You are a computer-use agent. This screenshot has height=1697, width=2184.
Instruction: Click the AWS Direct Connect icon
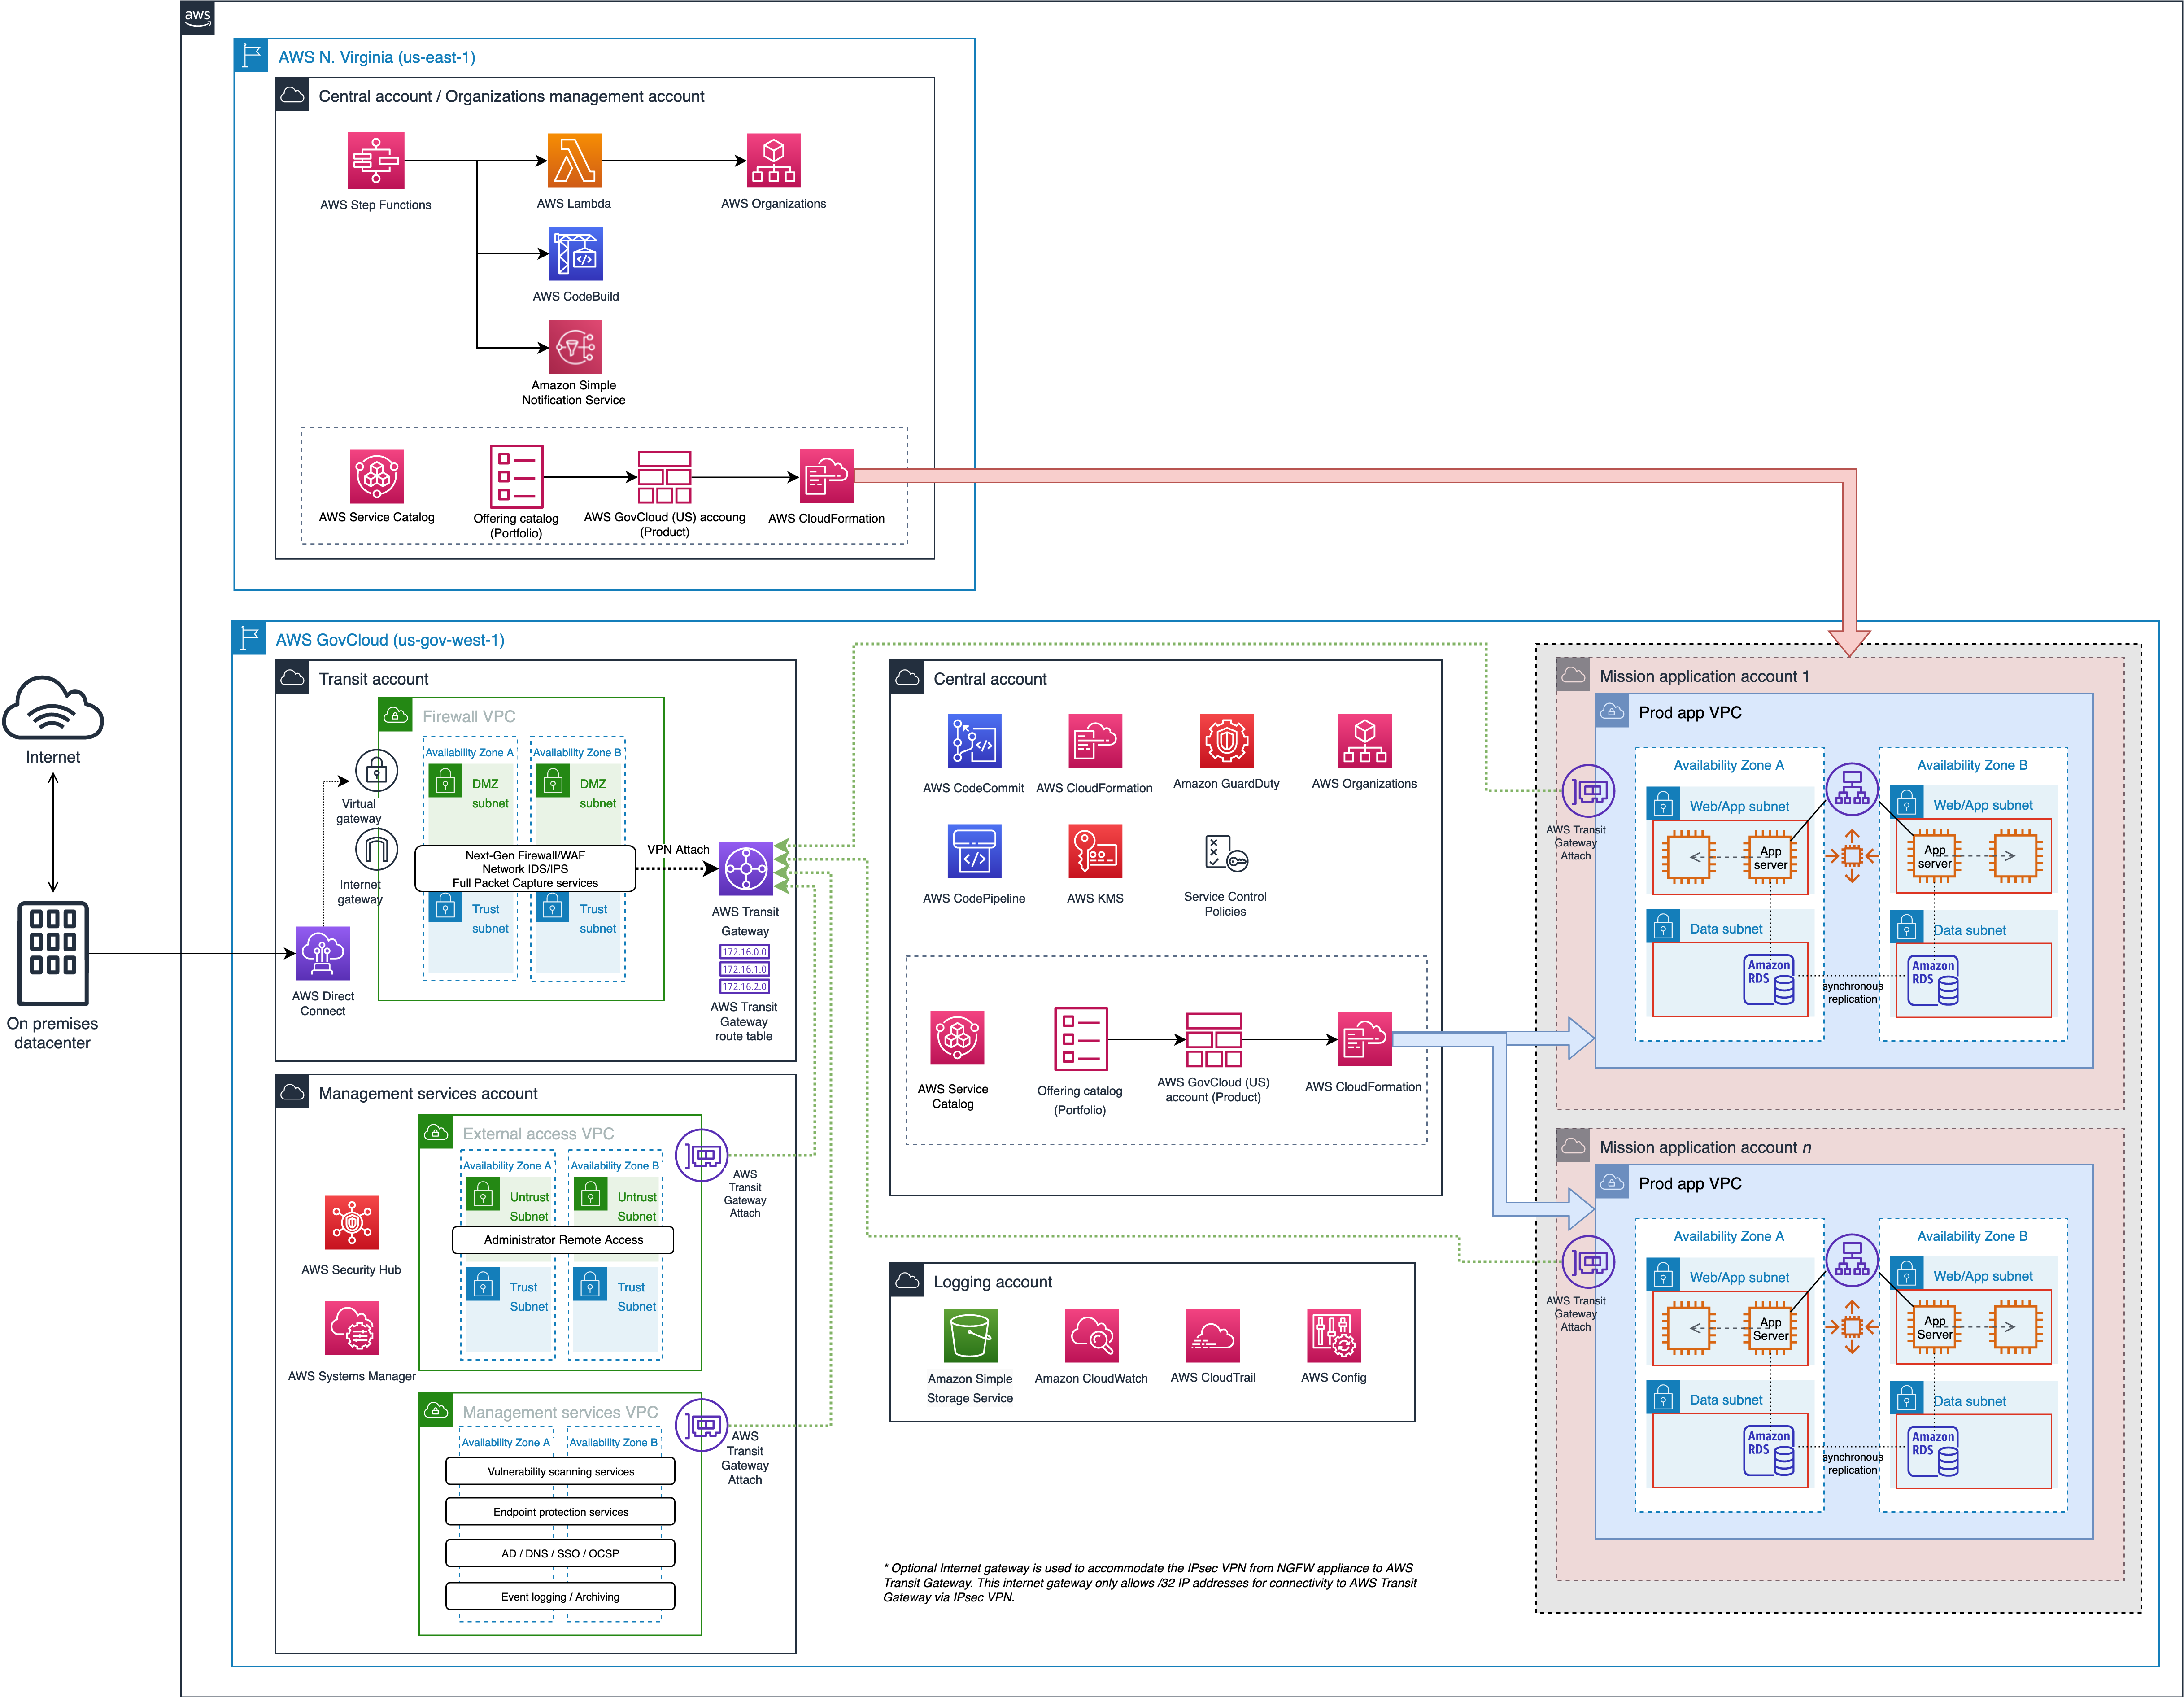click(x=322, y=953)
